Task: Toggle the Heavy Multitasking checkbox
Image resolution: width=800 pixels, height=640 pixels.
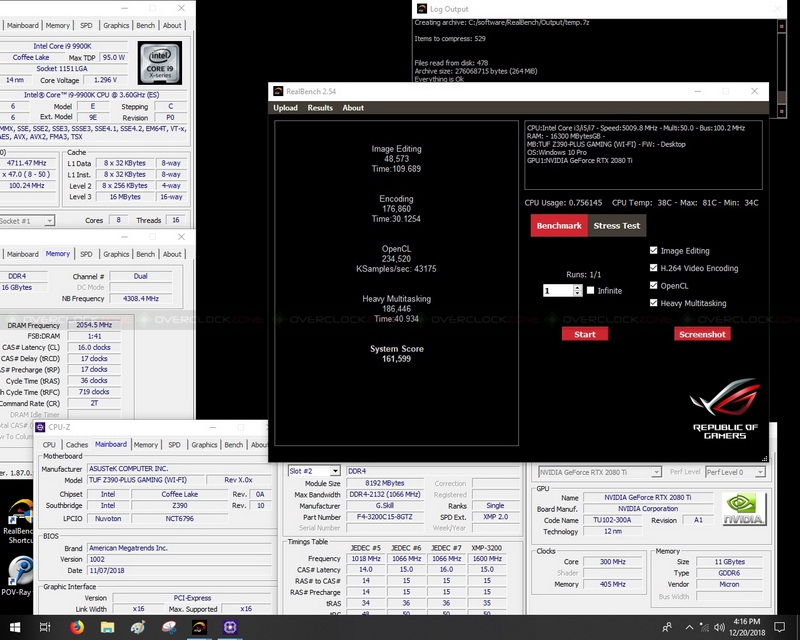Action: [654, 303]
